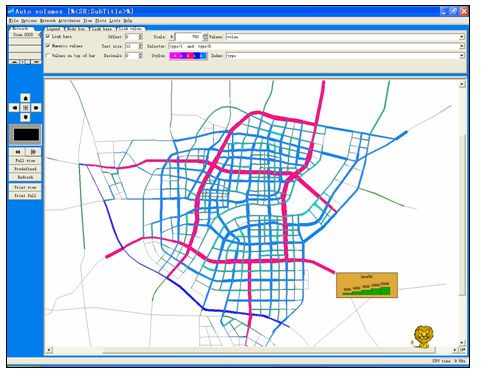Click the lion mascot icon
The image size is (481, 379).
click(423, 337)
